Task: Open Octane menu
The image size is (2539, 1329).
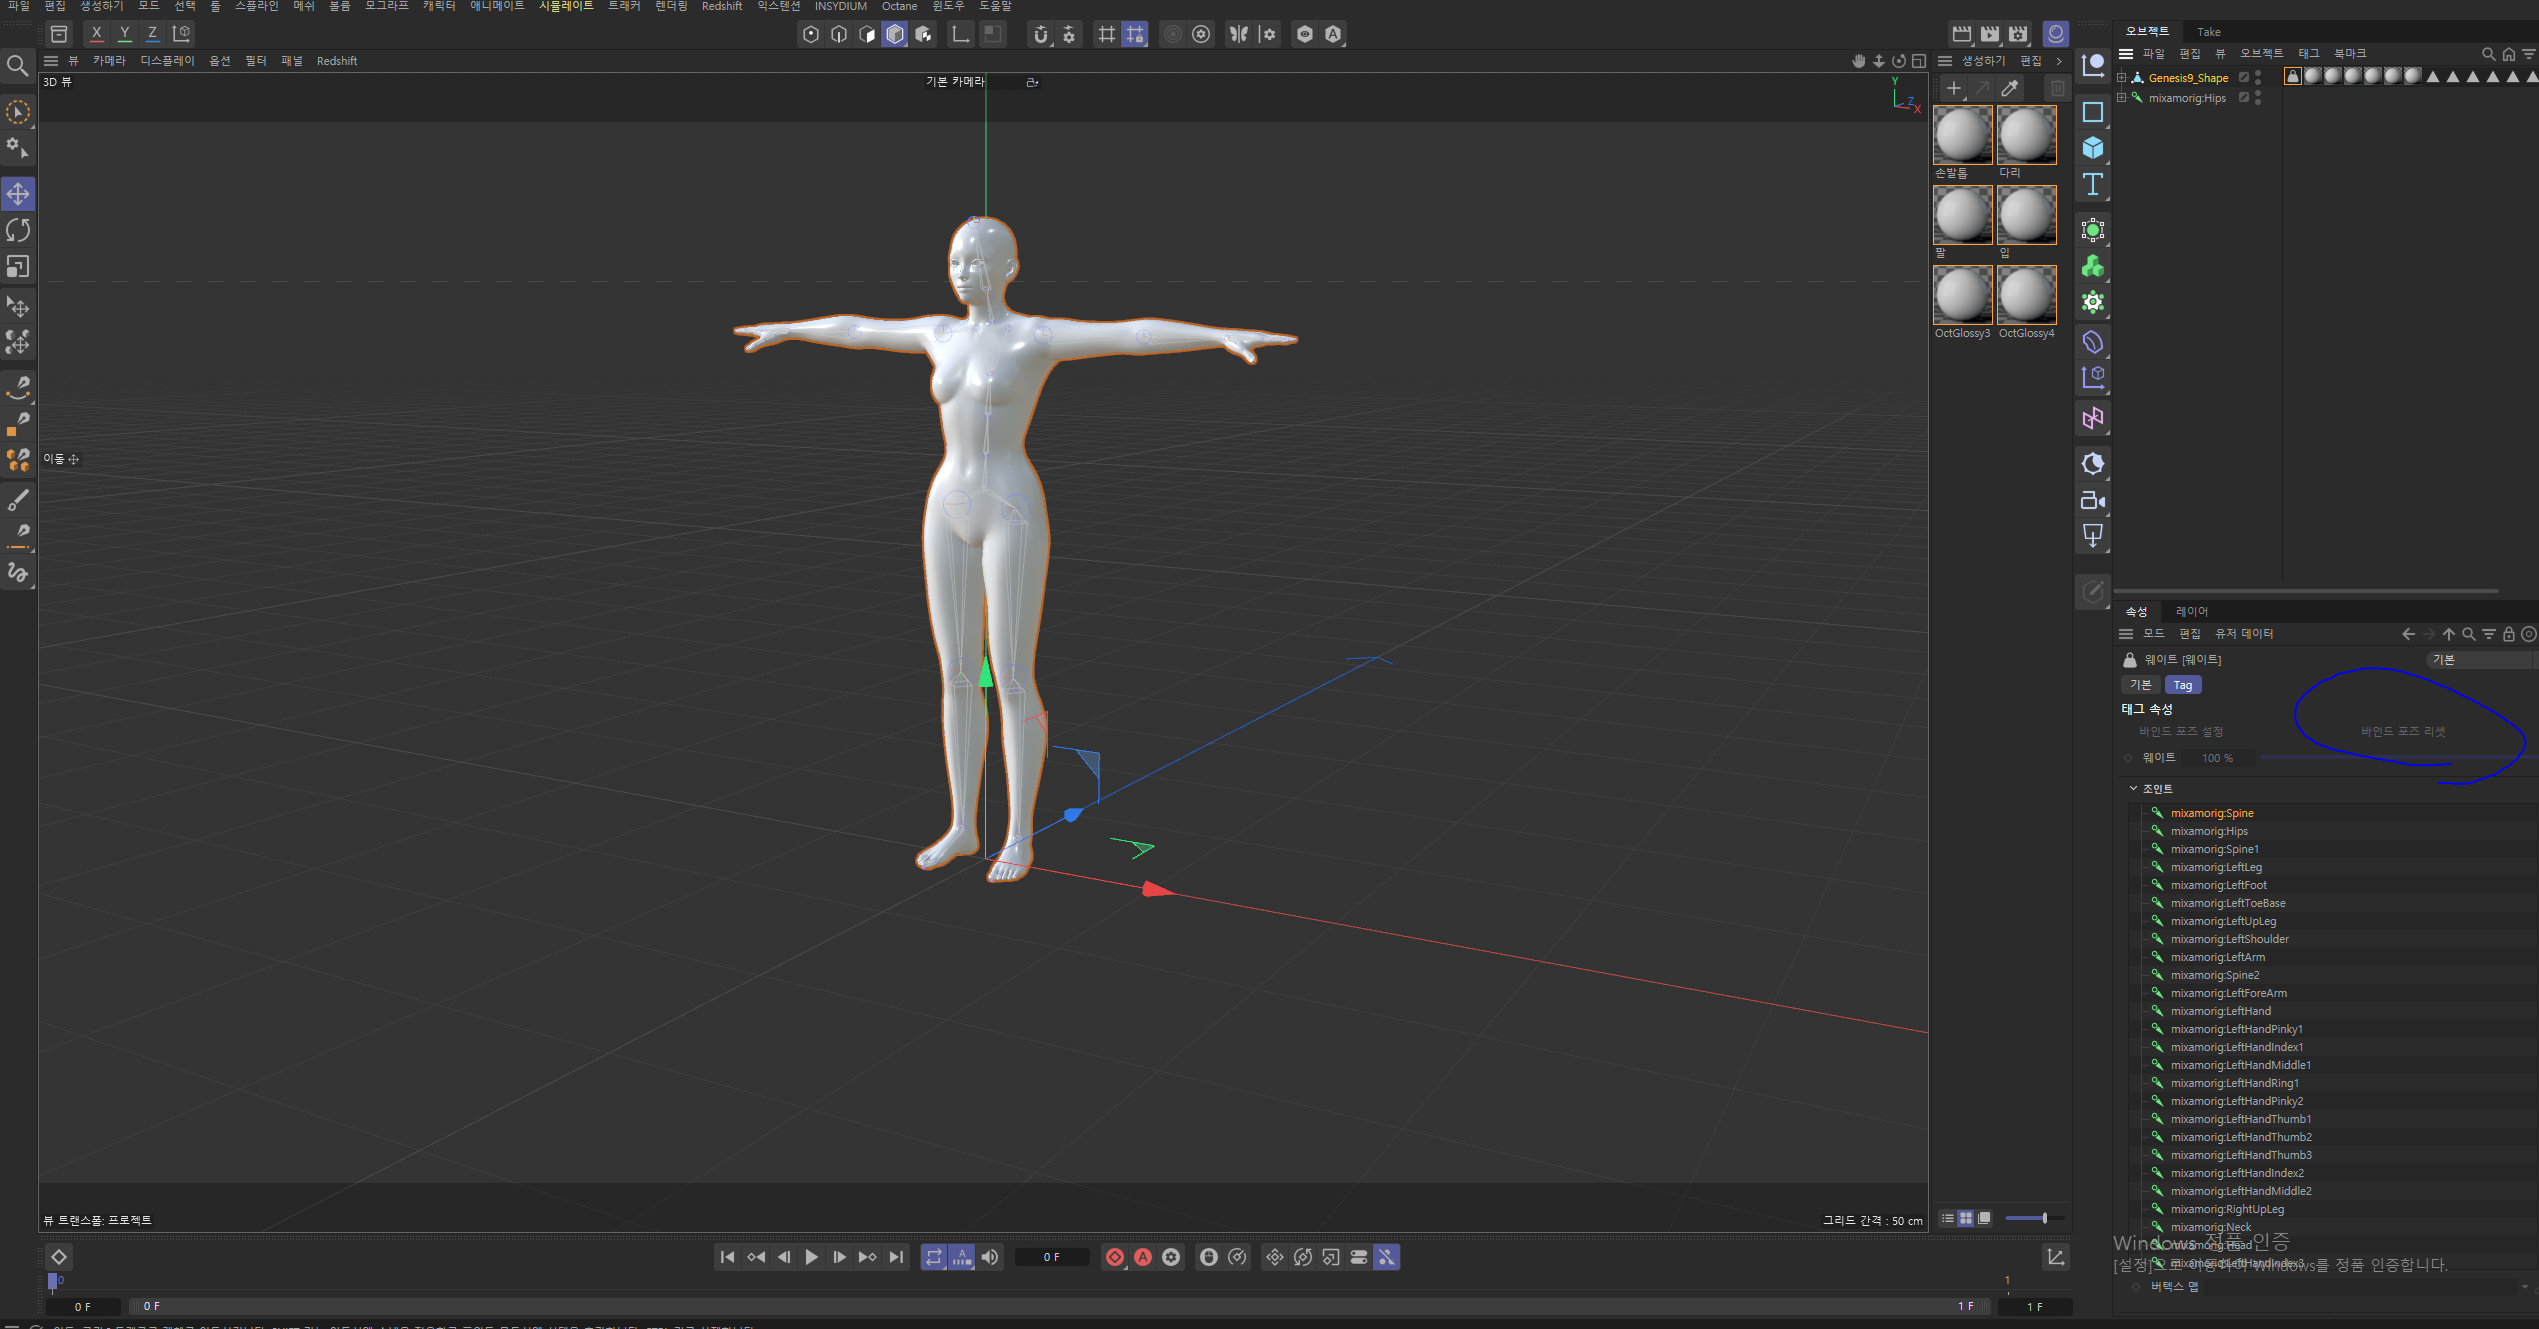Action: point(899,6)
